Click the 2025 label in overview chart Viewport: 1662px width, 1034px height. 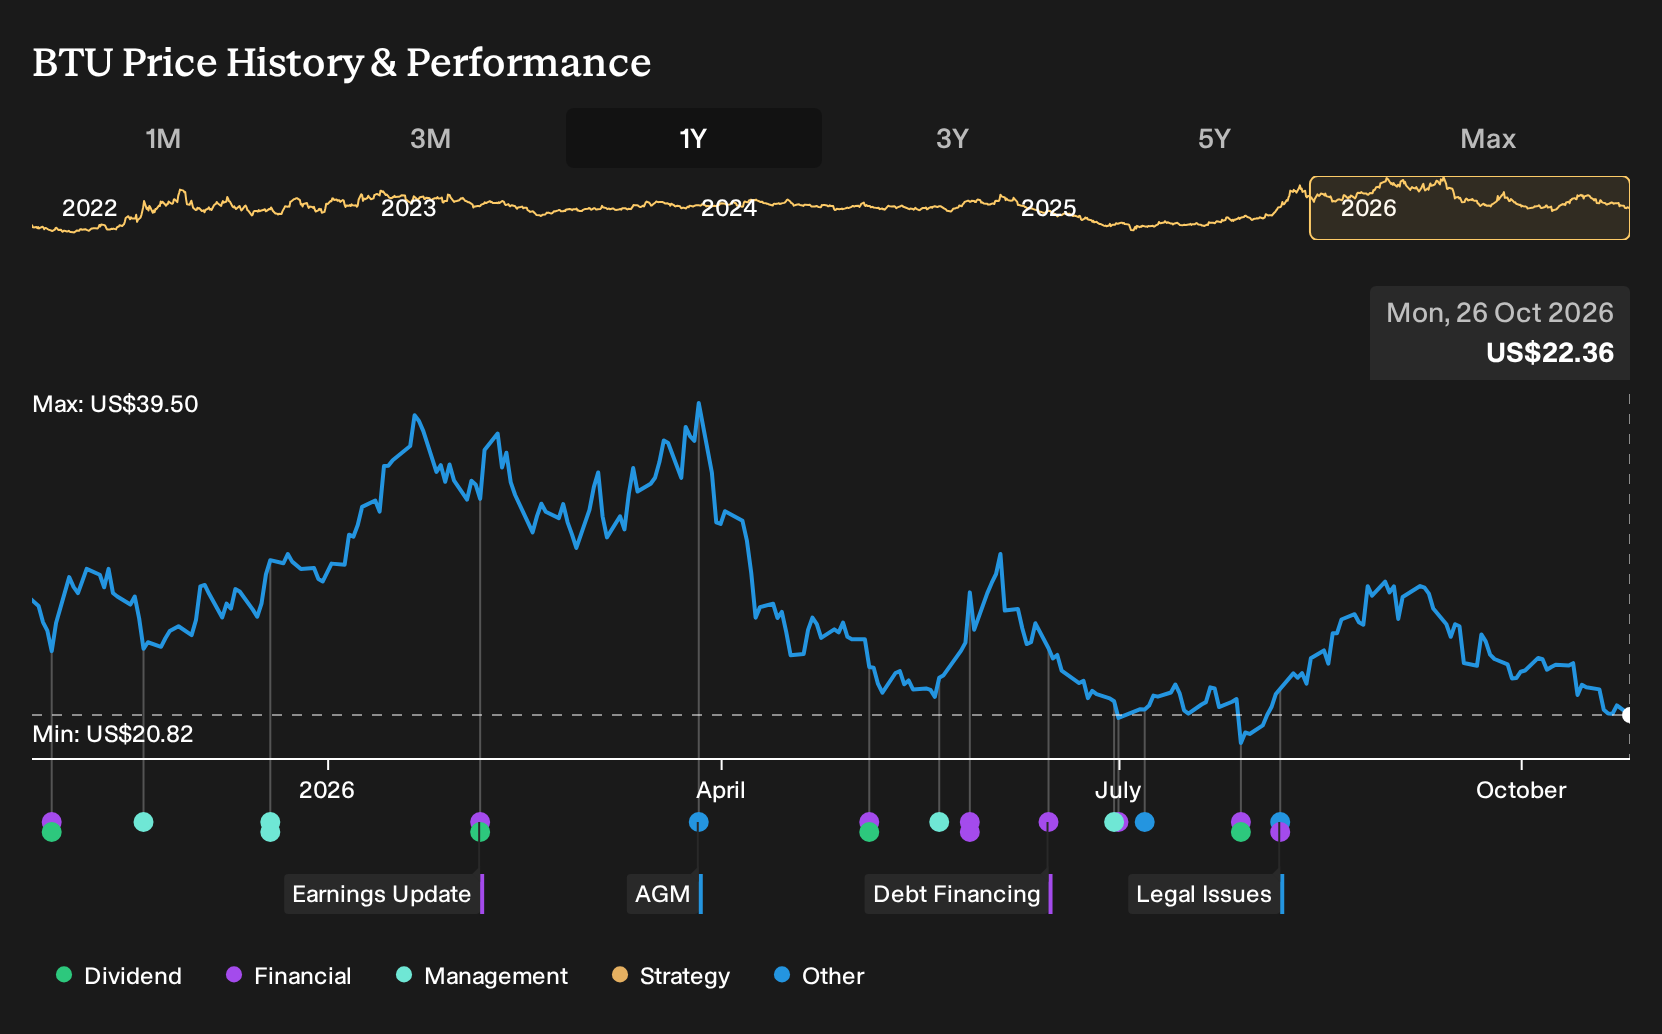click(1049, 208)
